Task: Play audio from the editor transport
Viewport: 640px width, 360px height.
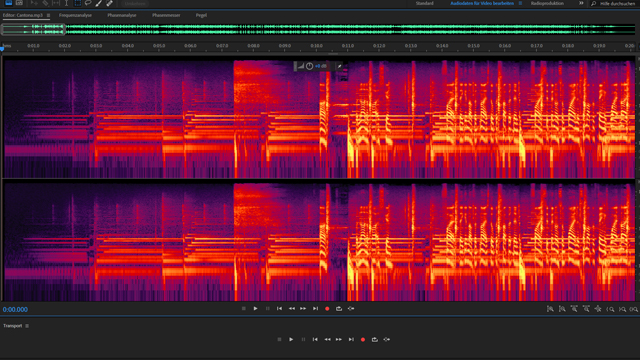Action: (x=256, y=309)
